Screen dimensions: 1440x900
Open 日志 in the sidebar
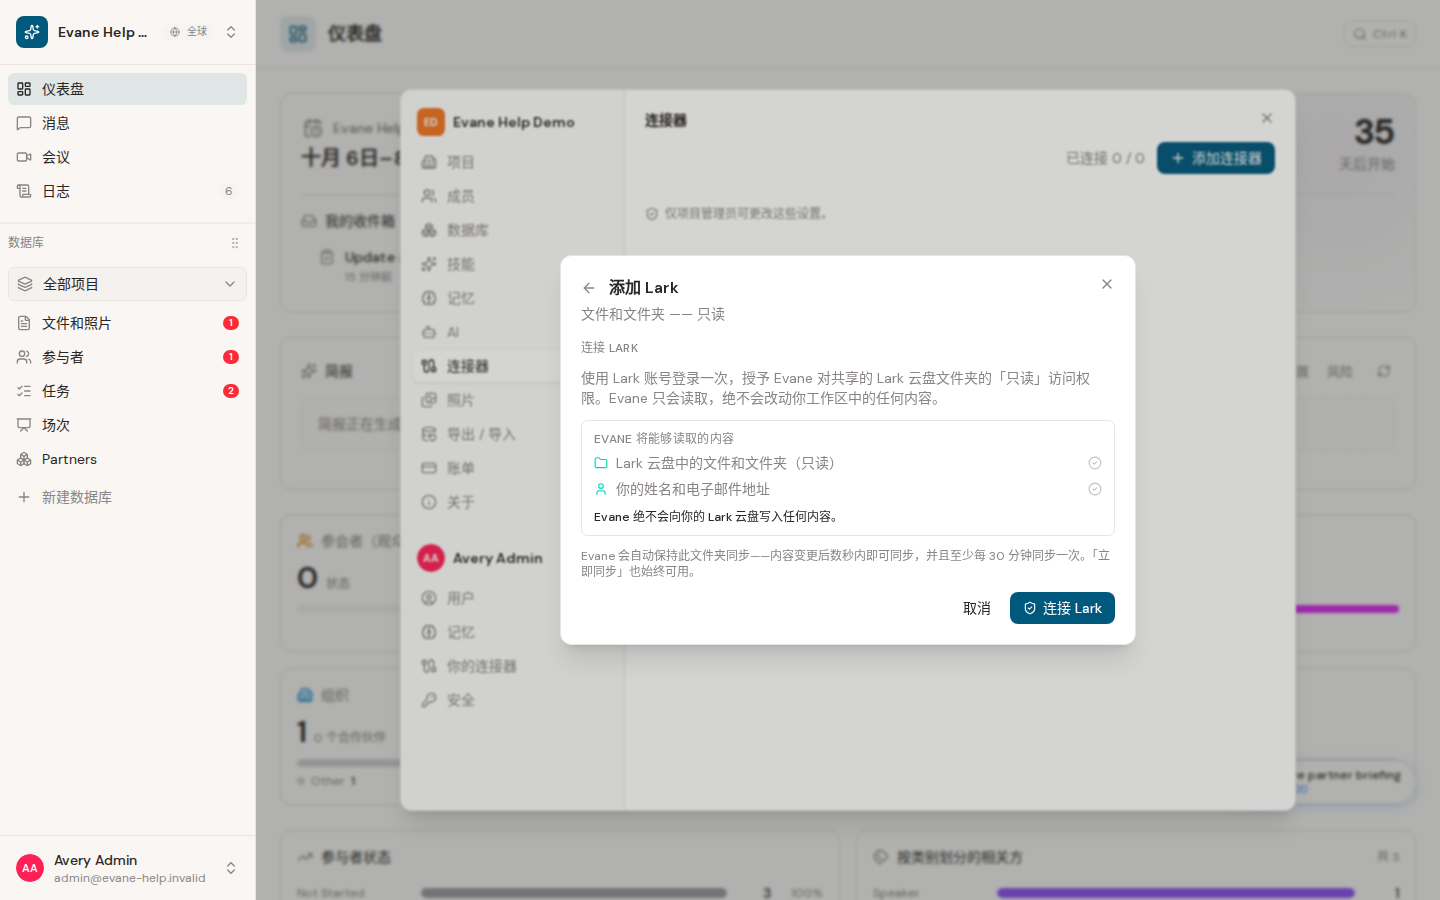click(x=127, y=191)
